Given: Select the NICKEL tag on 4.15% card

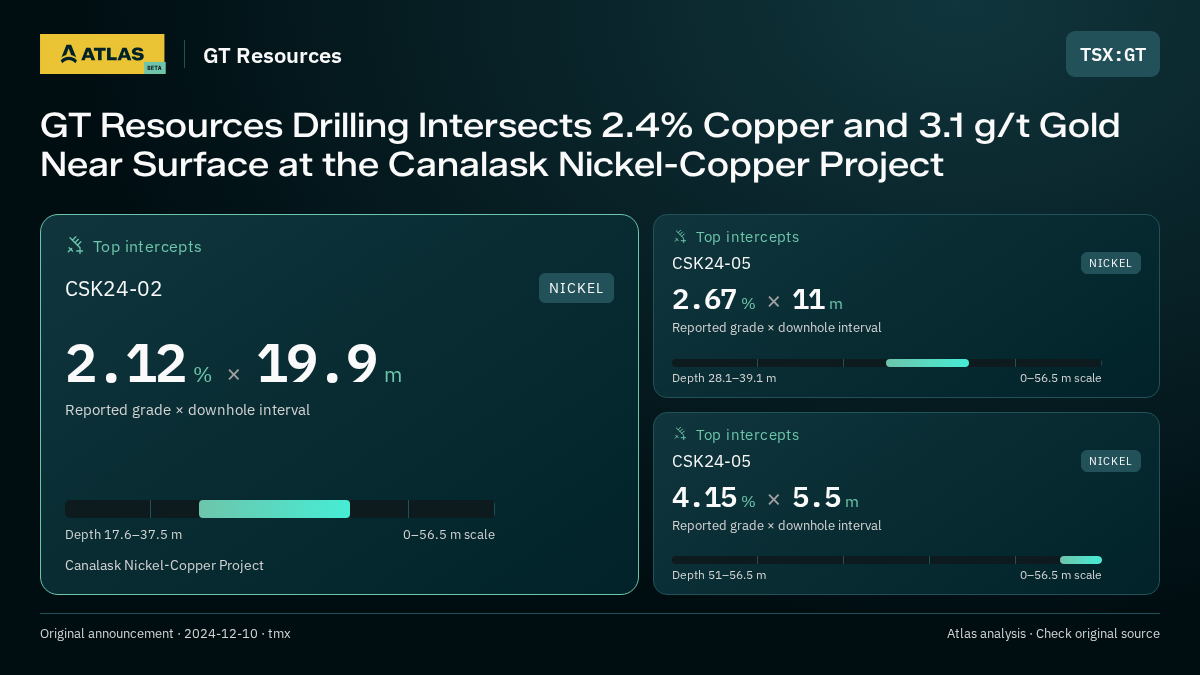Looking at the screenshot, I should [x=1110, y=461].
